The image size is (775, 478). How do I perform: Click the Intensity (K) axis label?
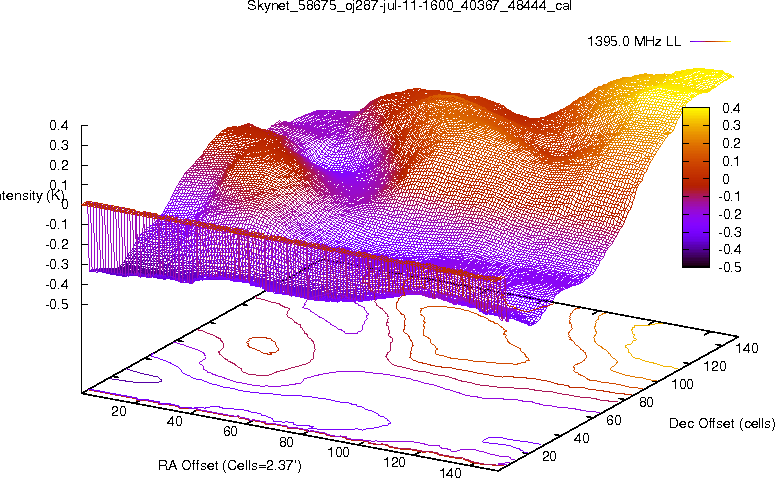pos(32,195)
